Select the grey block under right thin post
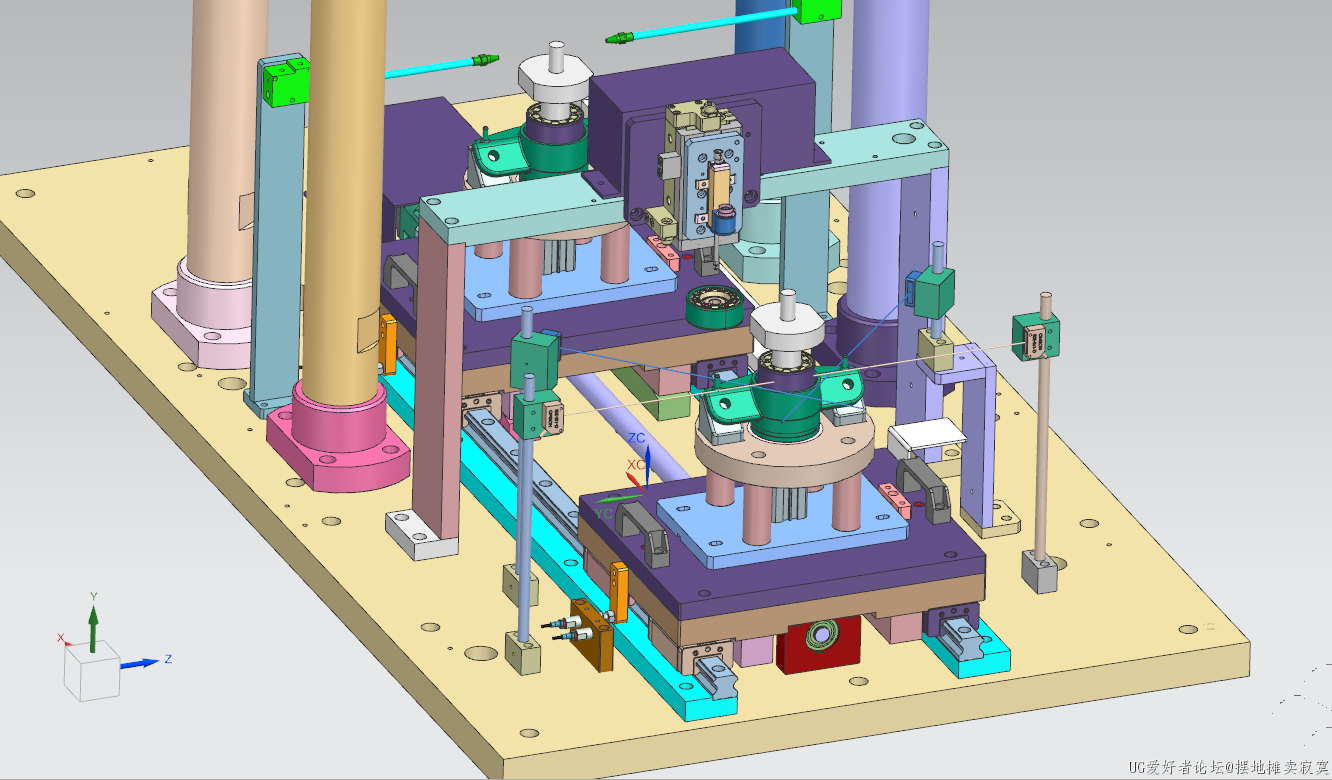 click(x=1039, y=573)
